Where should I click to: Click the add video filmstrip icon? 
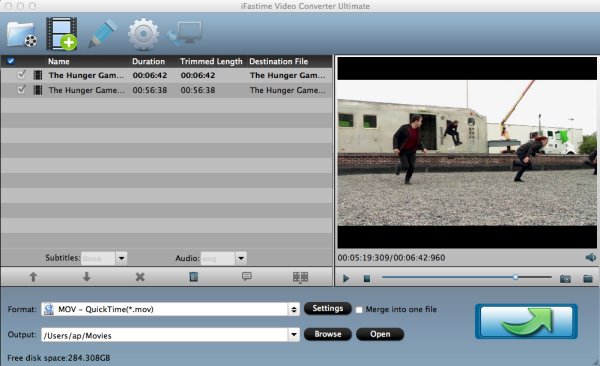pyautogui.click(x=62, y=34)
